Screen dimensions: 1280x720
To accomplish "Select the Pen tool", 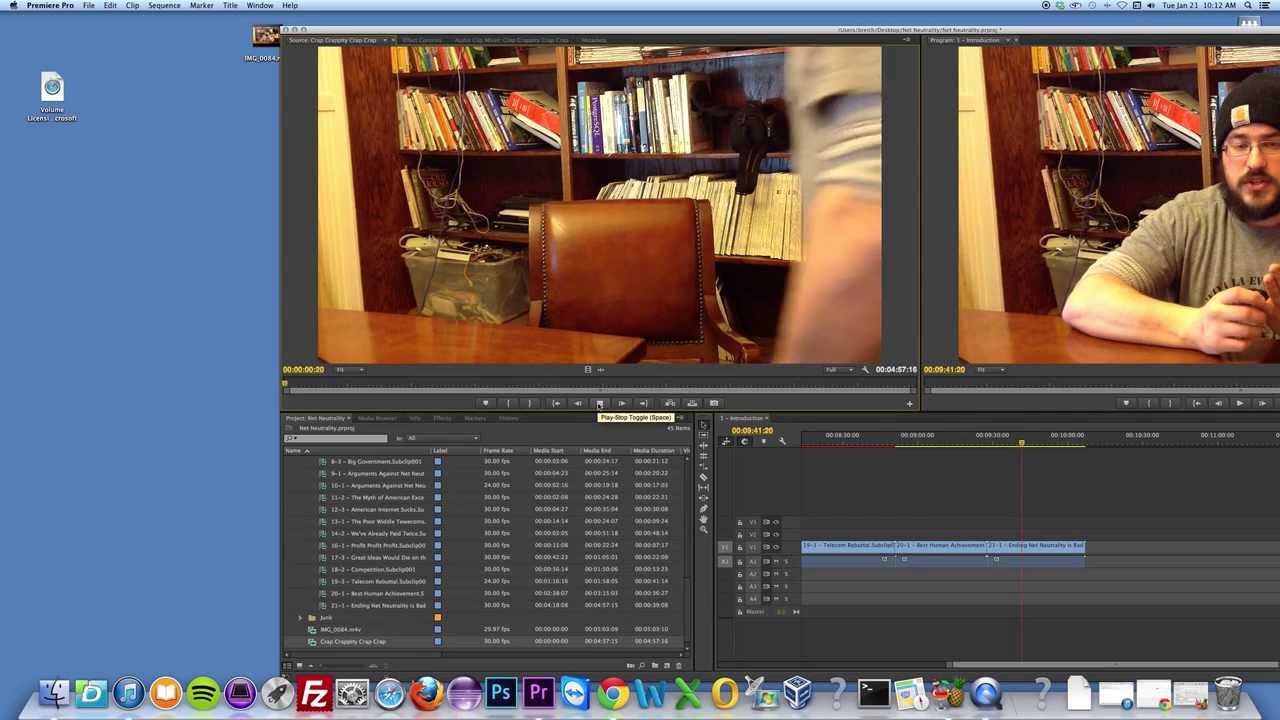I will 704,508.
